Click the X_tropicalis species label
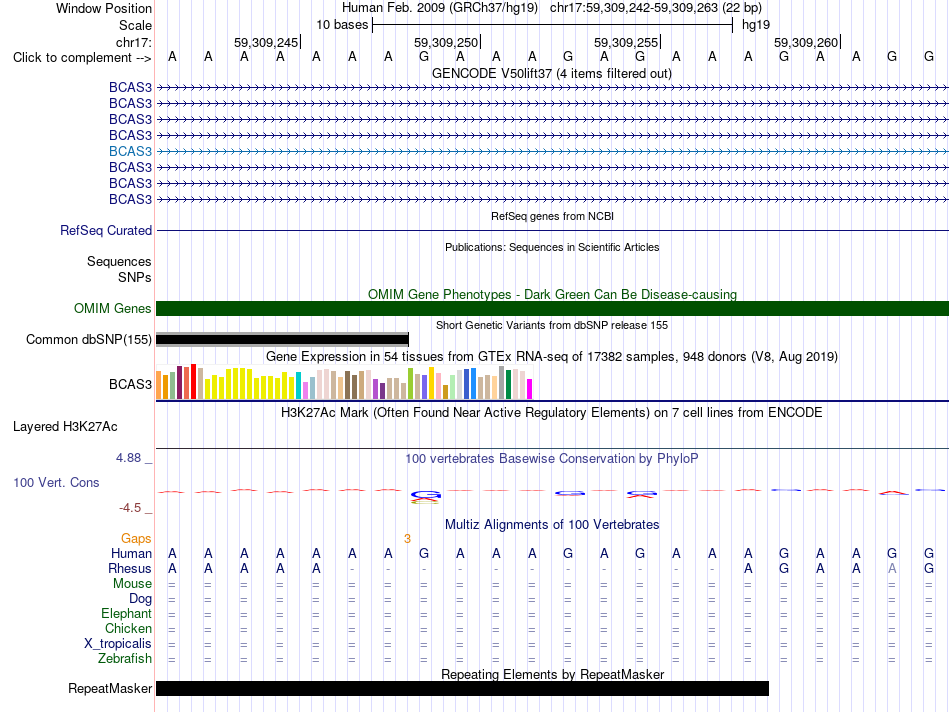 click(118, 644)
